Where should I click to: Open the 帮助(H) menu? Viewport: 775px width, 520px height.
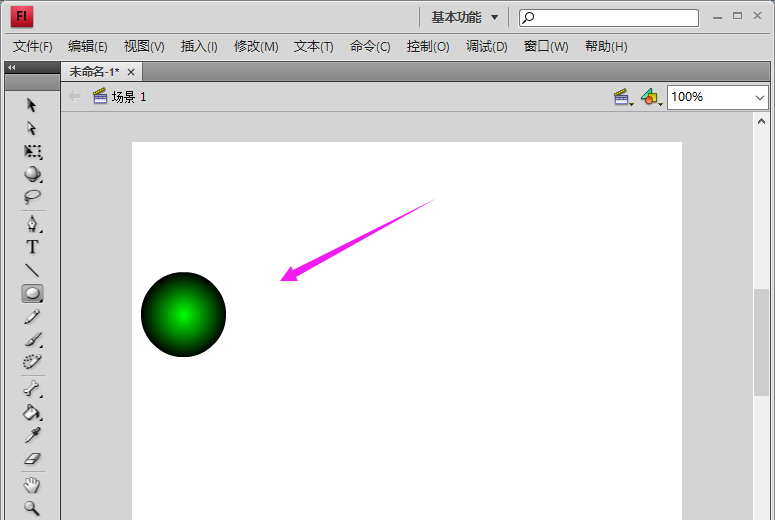[606, 46]
